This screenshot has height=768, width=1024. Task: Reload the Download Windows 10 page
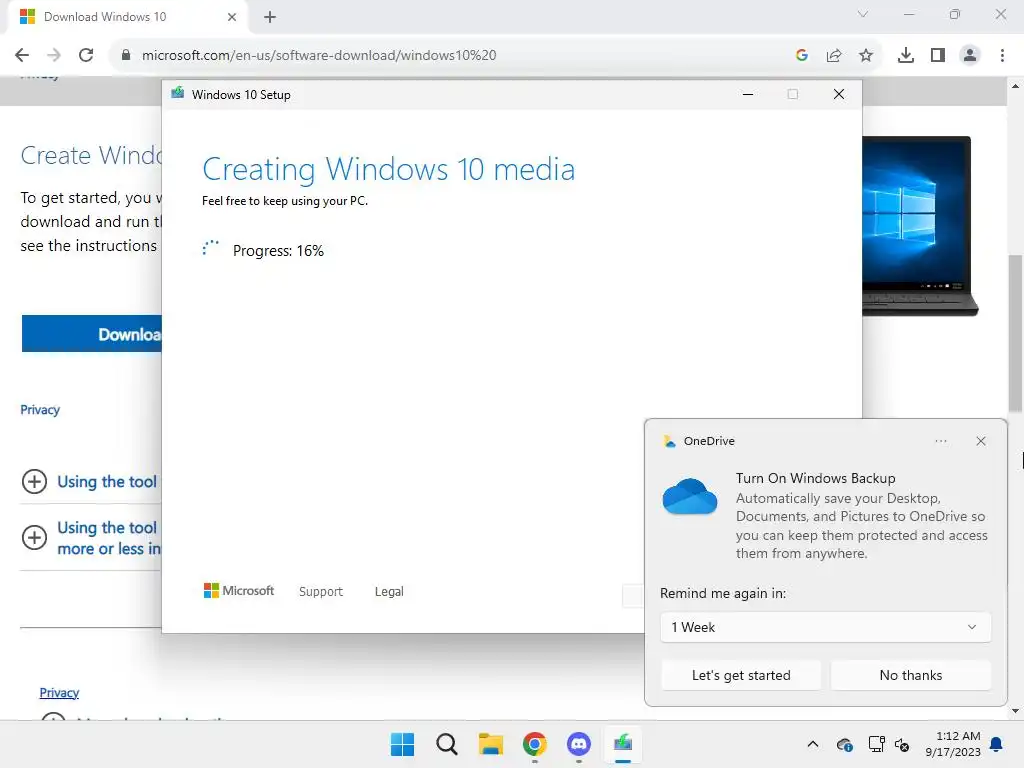86,55
